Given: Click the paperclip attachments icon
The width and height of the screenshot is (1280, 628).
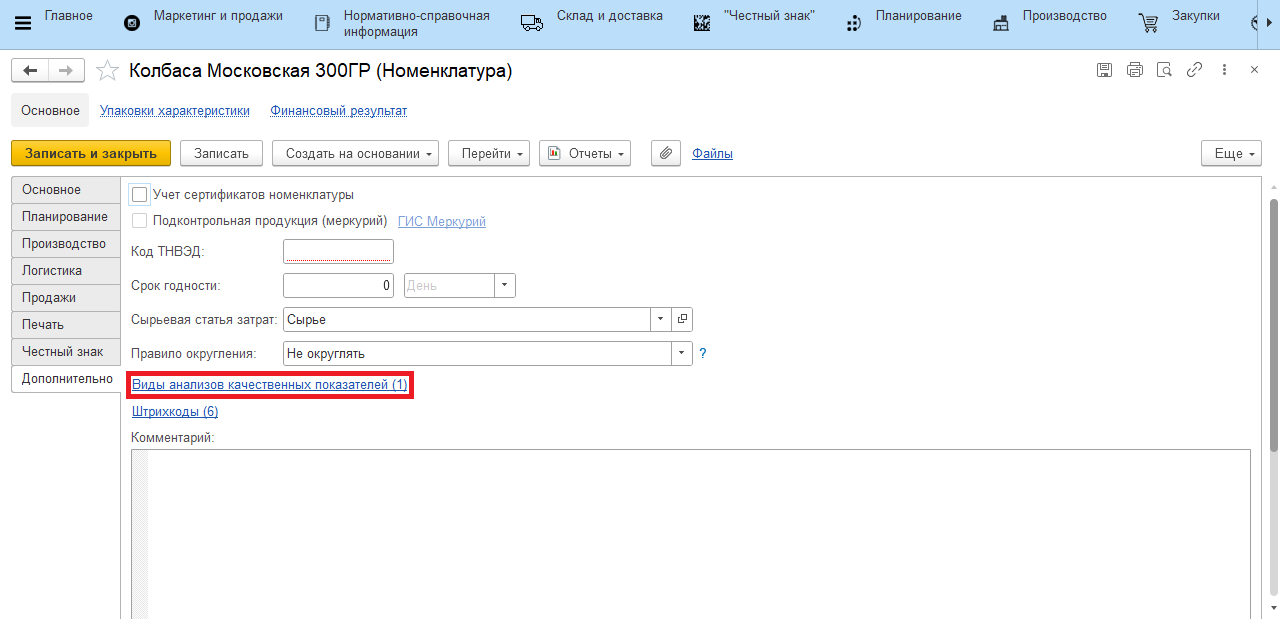Looking at the screenshot, I should [x=666, y=153].
